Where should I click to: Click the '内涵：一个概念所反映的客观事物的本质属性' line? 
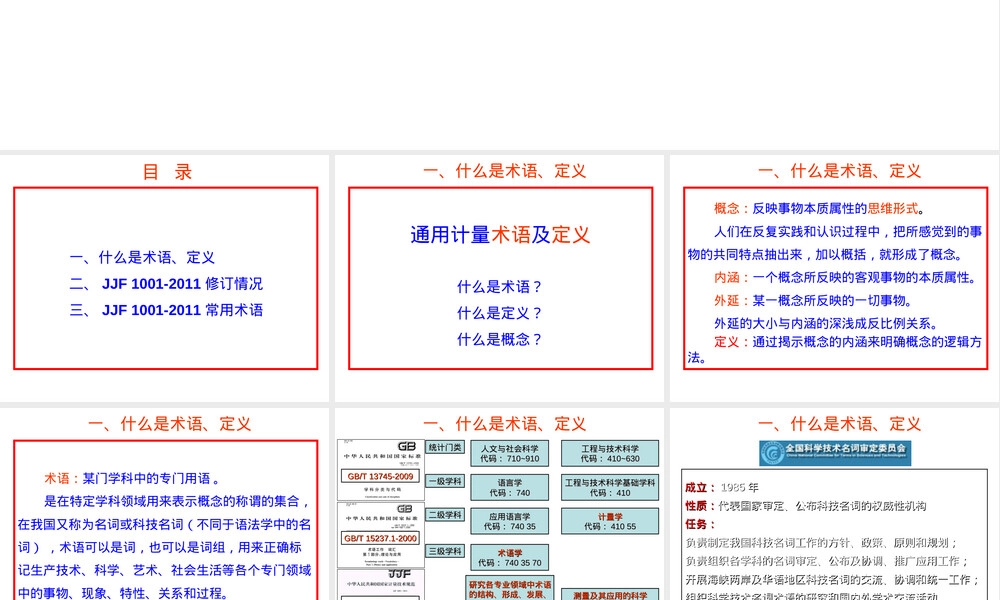click(845, 277)
